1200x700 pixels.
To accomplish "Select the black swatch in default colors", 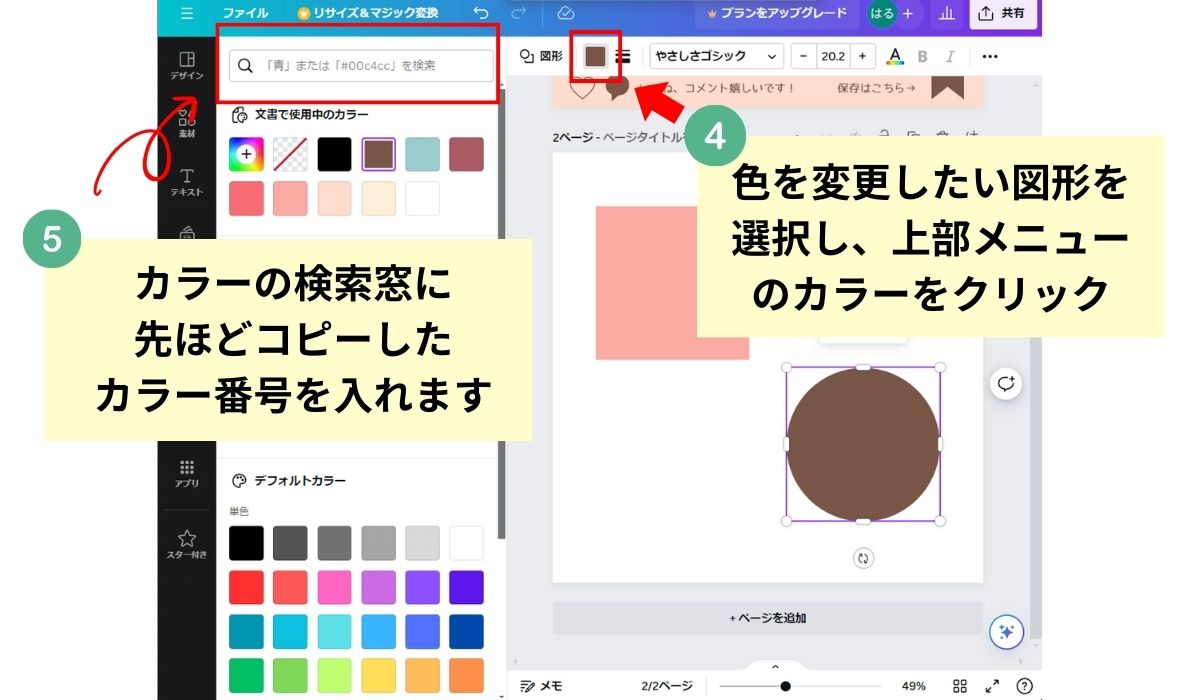I will (x=246, y=543).
